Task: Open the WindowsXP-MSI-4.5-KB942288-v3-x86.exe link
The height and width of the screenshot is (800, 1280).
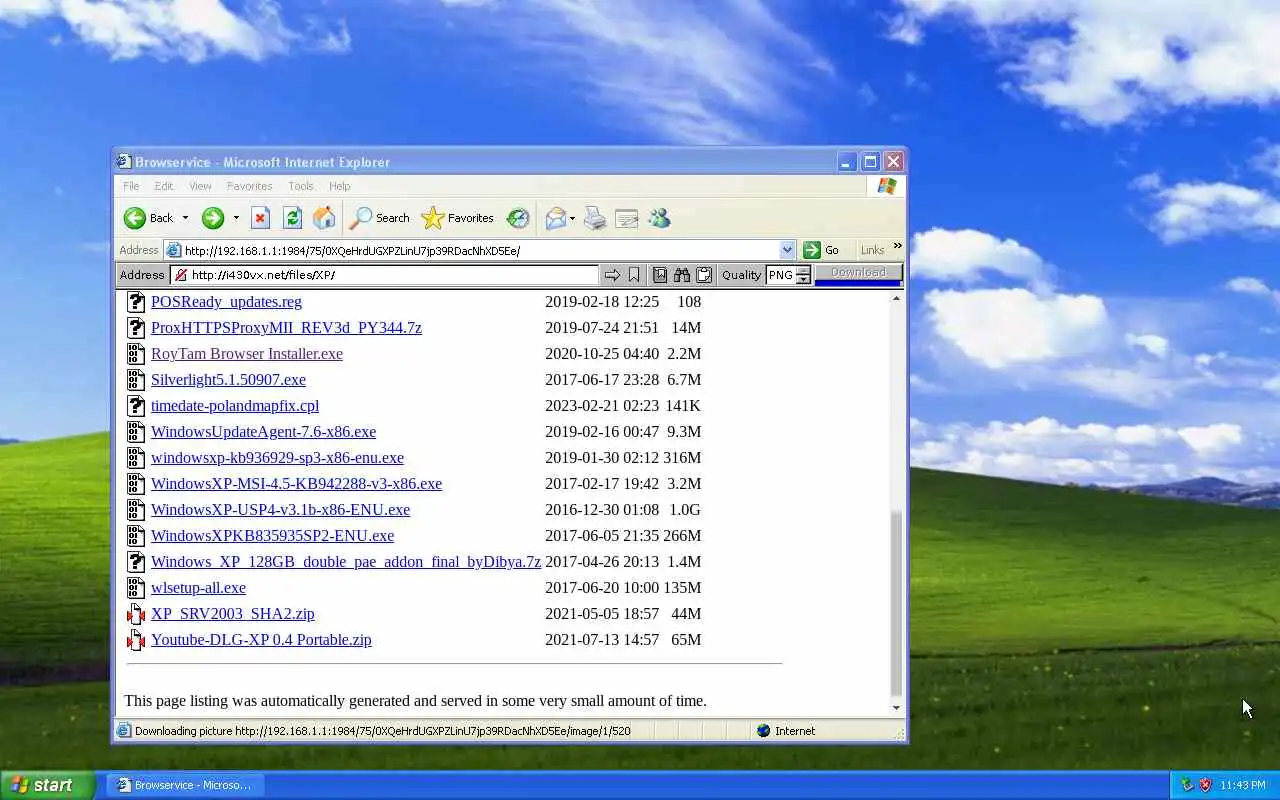Action: pyautogui.click(x=296, y=483)
